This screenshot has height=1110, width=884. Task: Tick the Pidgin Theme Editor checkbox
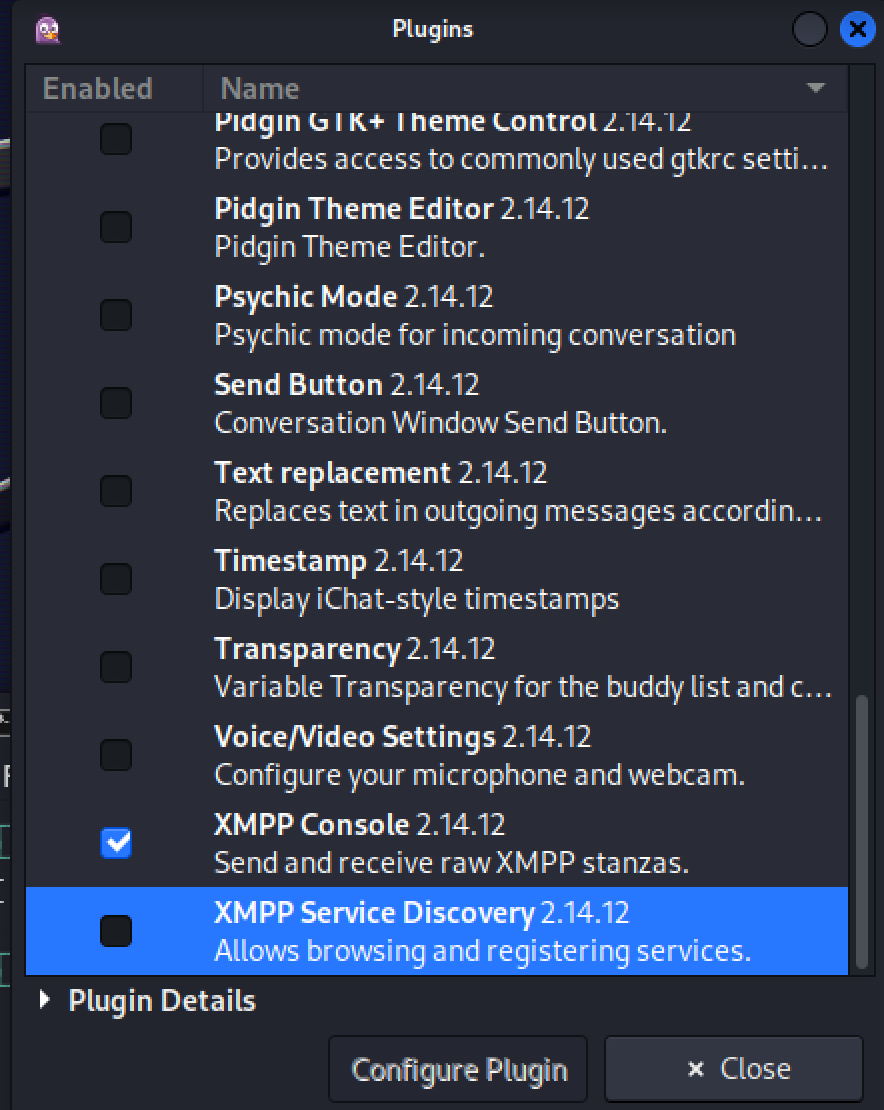coord(116,227)
